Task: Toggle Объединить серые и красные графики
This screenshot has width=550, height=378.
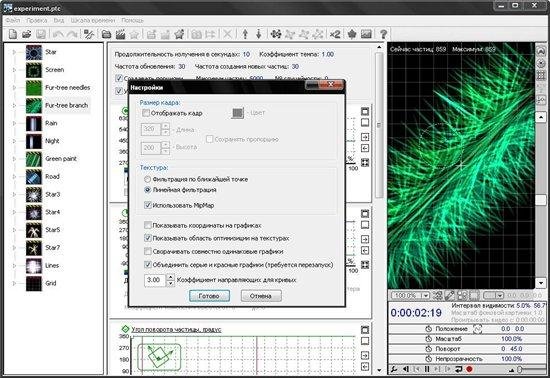Action: (x=148, y=264)
